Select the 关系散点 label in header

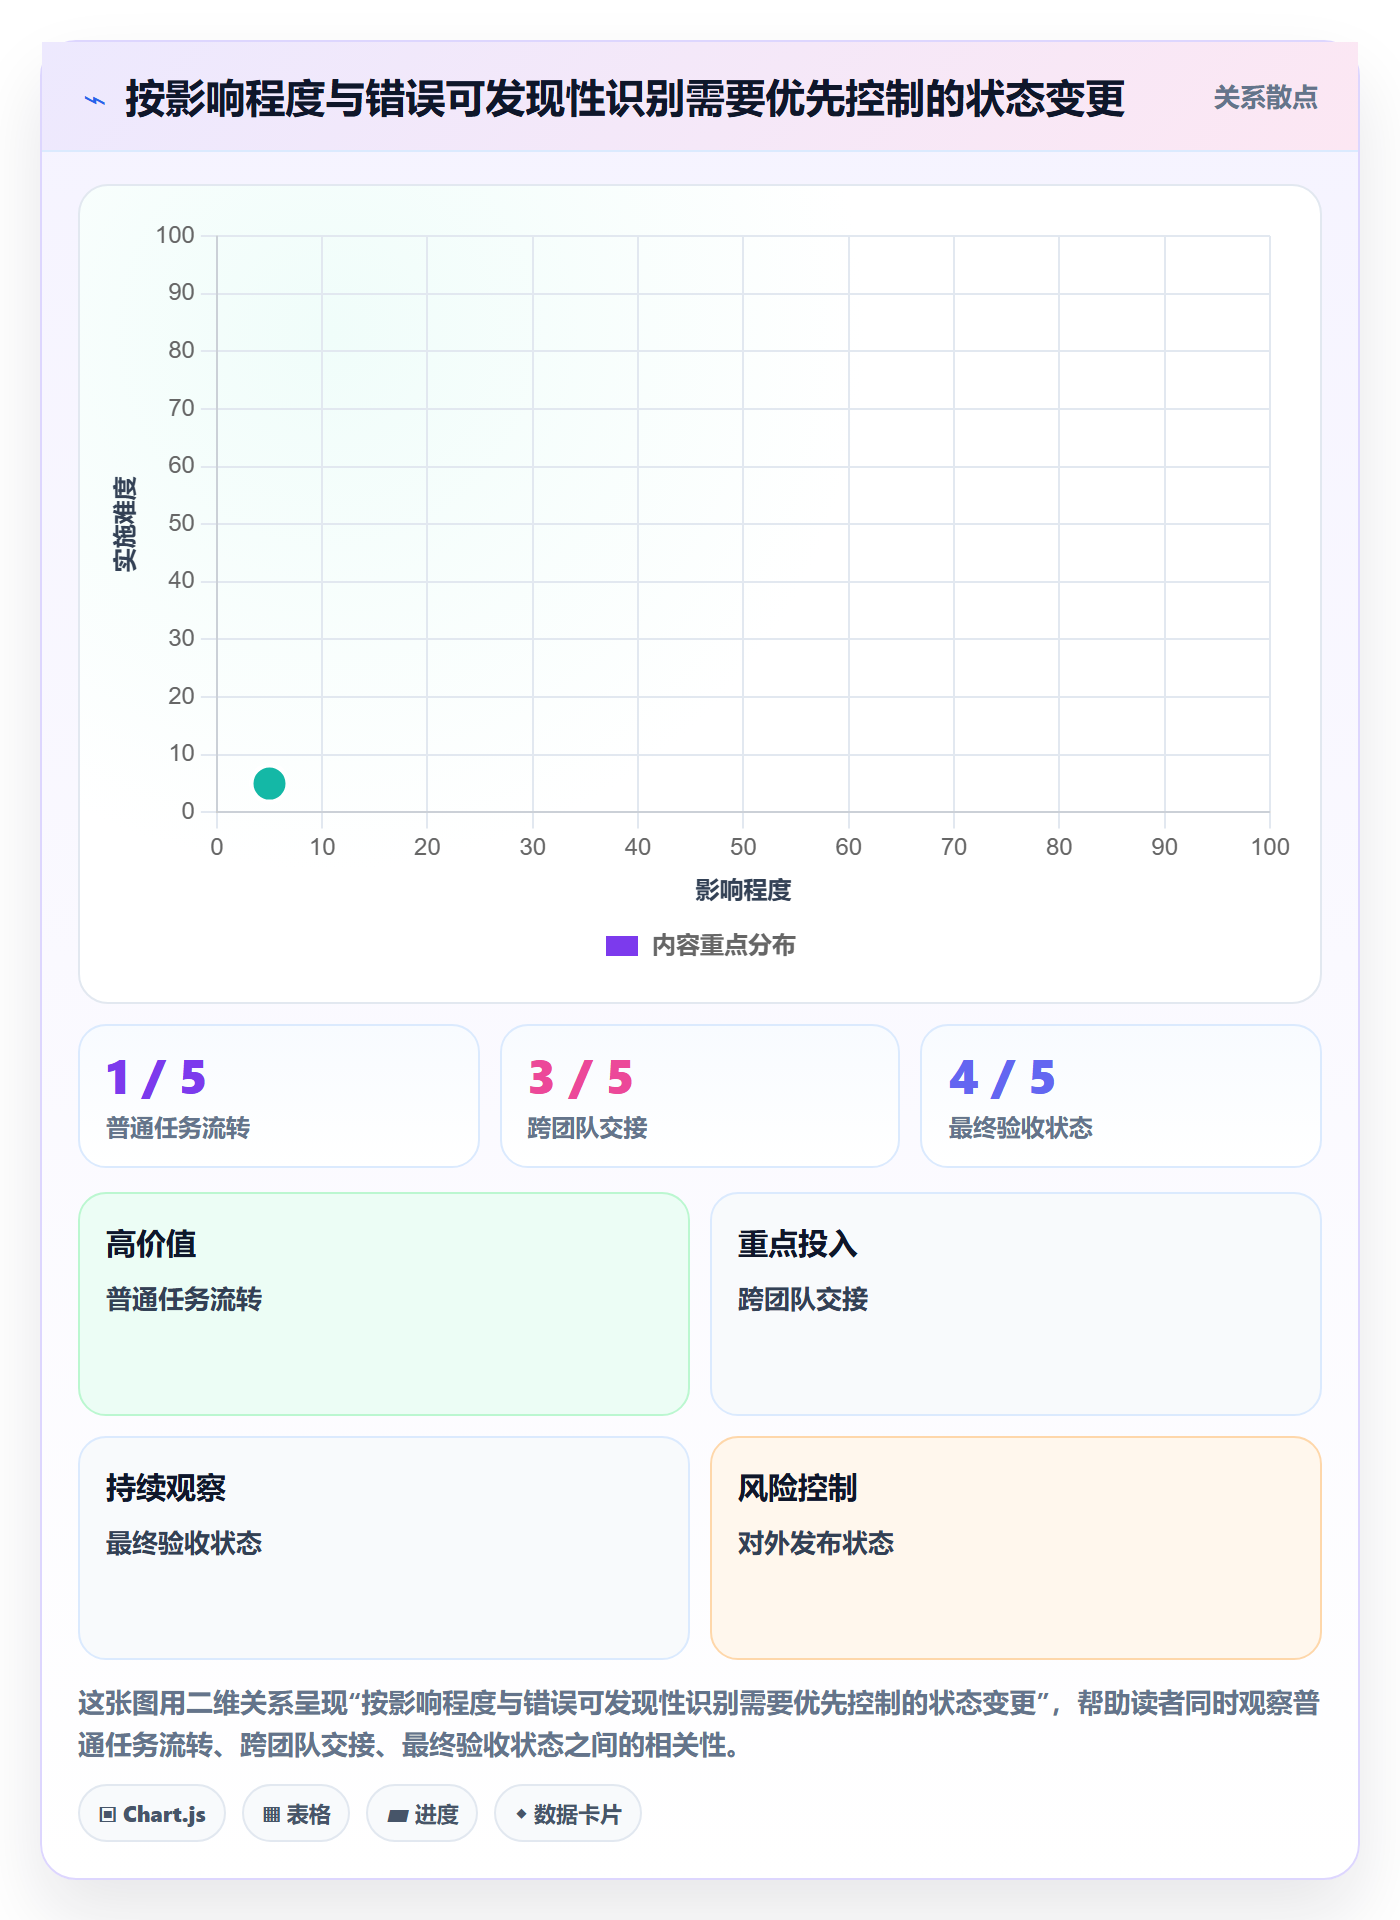point(1265,98)
